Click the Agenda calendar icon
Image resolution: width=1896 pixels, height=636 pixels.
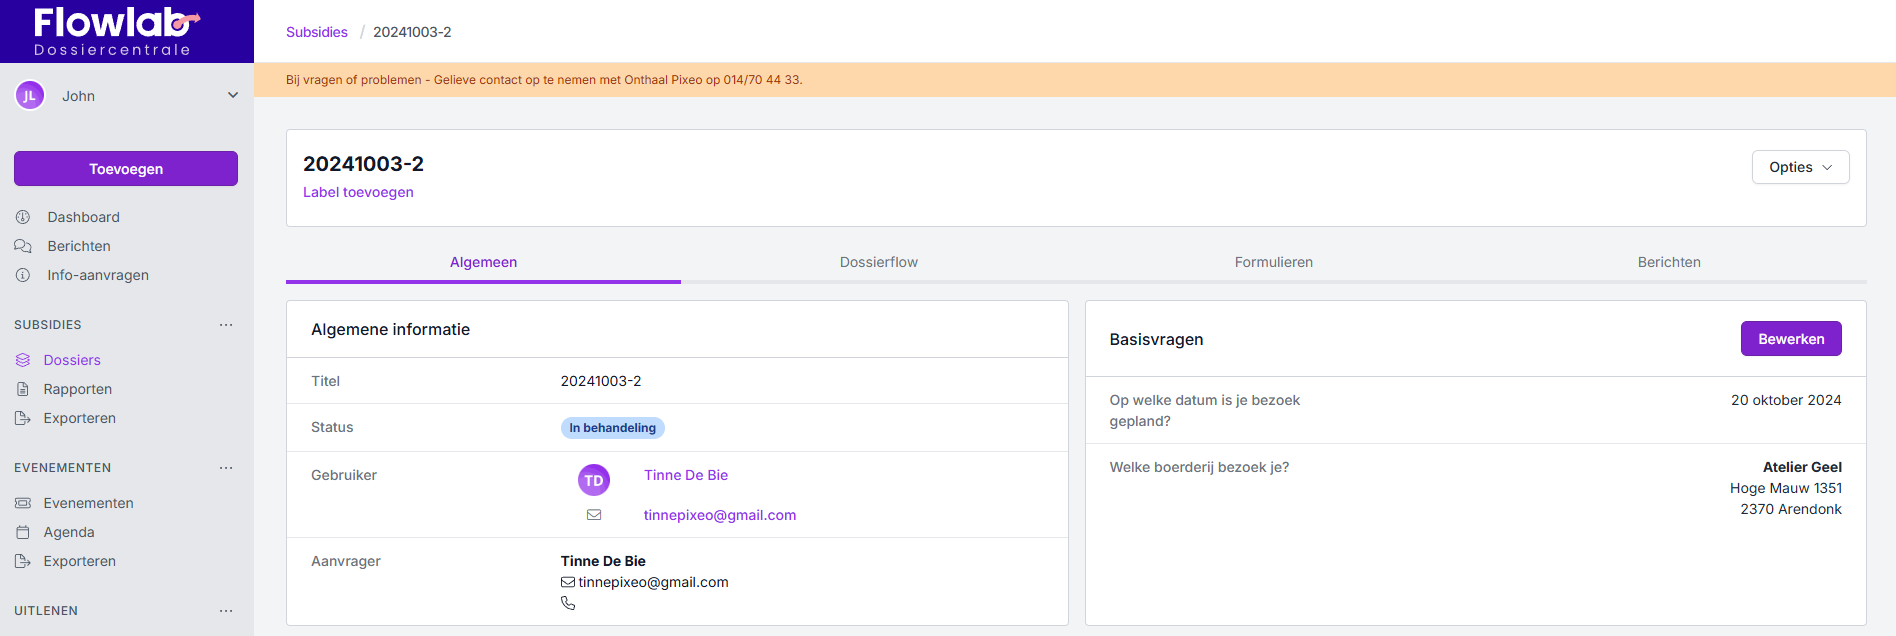(x=23, y=532)
